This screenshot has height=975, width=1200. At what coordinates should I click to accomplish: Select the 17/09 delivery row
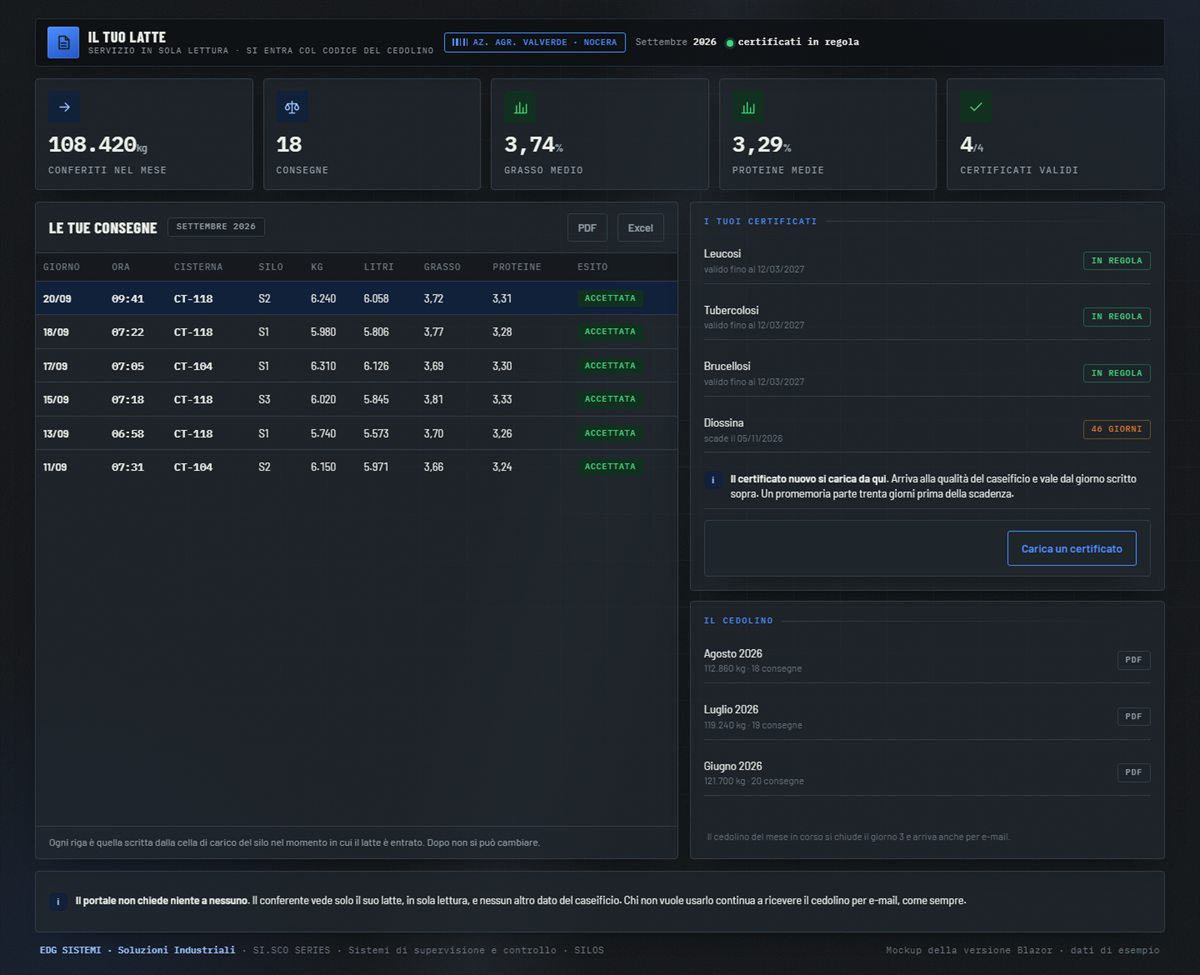357,366
